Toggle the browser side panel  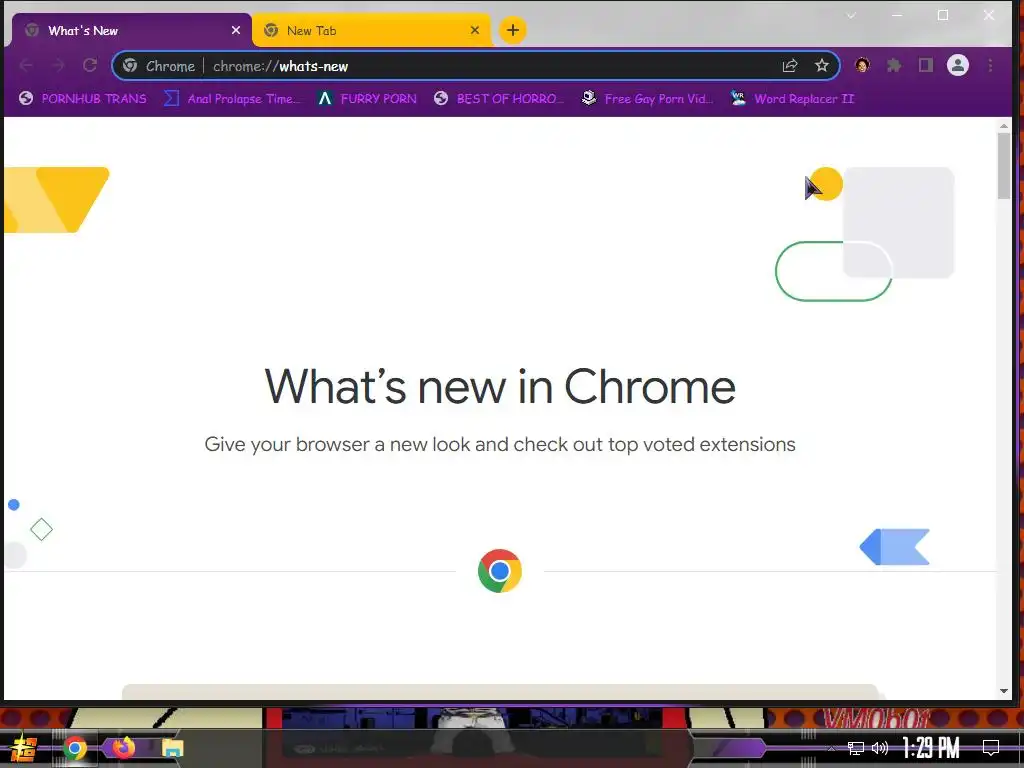925,65
